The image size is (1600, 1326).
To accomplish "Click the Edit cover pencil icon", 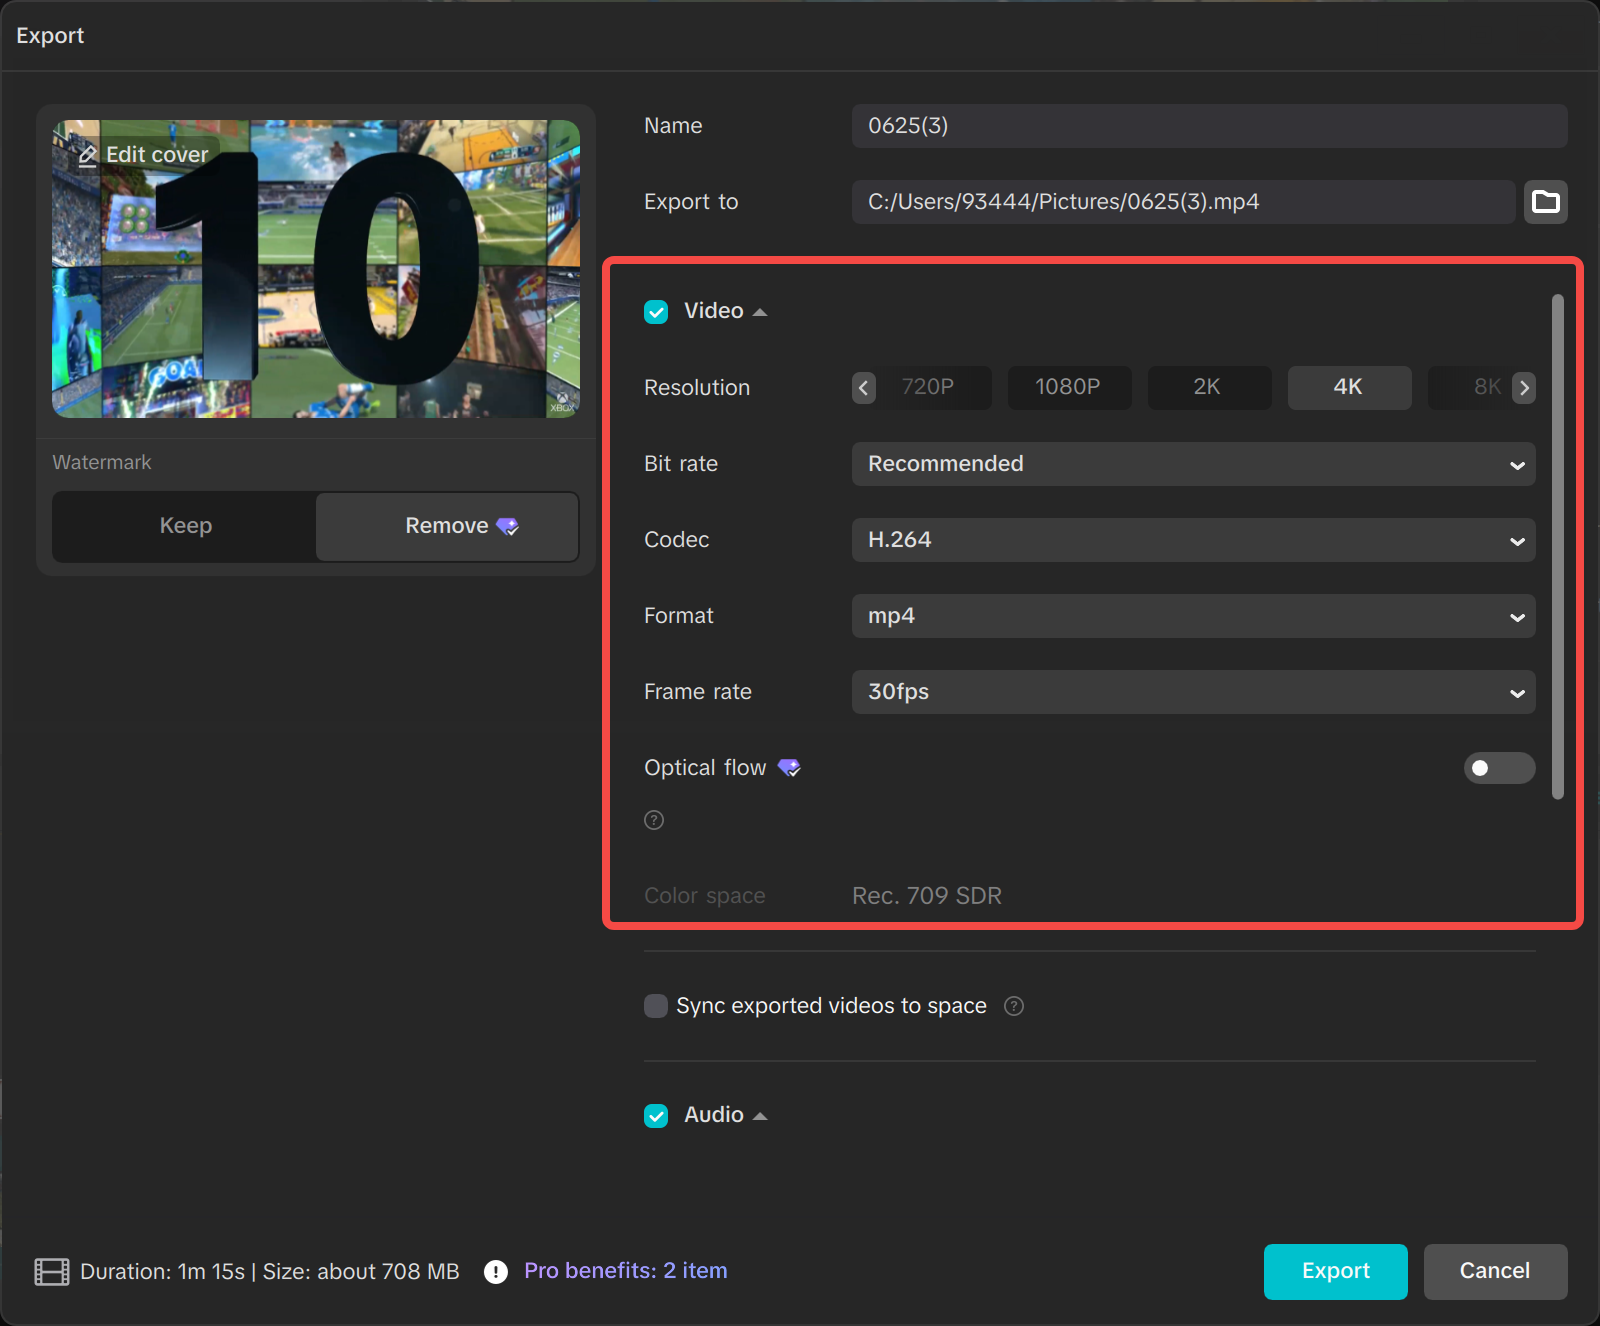I will click(88, 154).
